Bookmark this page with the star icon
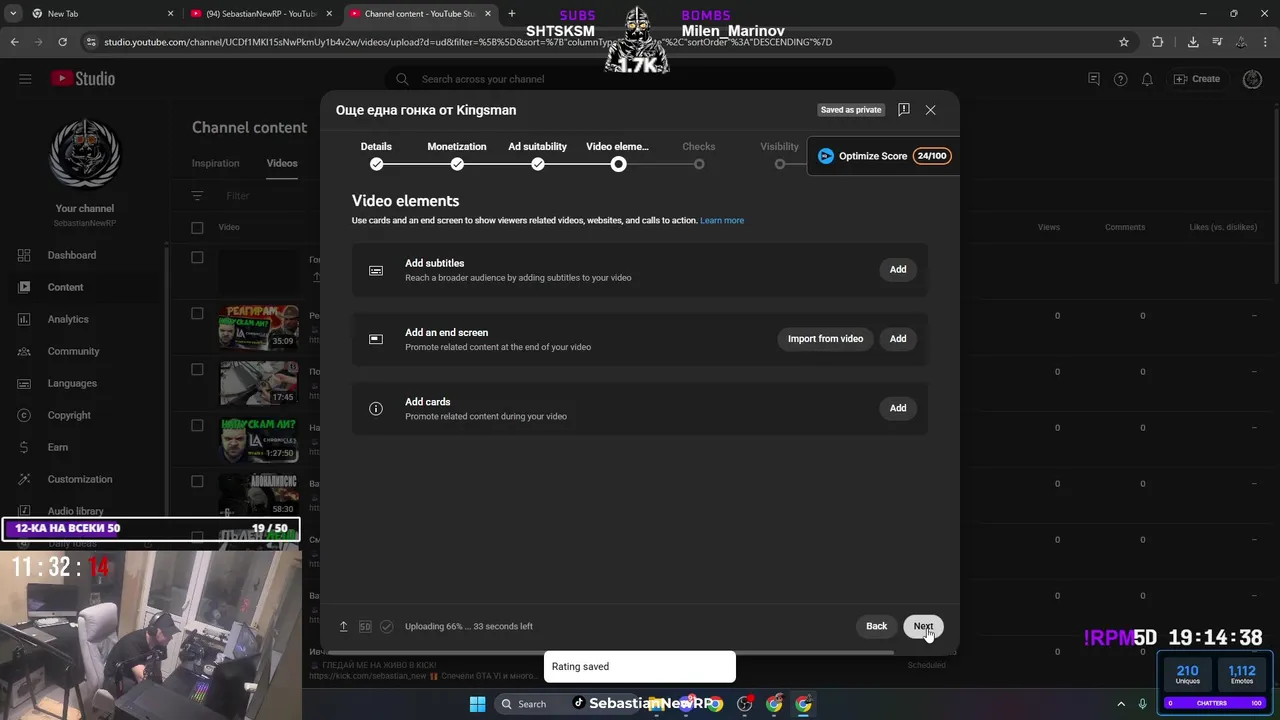The height and width of the screenshot is (720, 1280). coord(1124,42)
